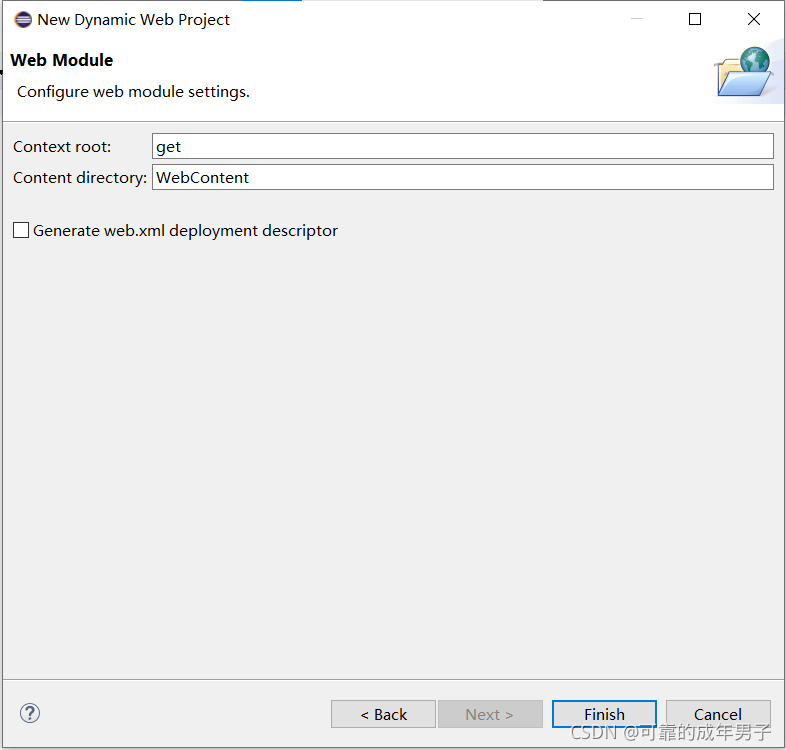Image resolution: width=786 pixels, height=750 pixels.
Task: Maximize the dialog window
Action: point(695,19)
